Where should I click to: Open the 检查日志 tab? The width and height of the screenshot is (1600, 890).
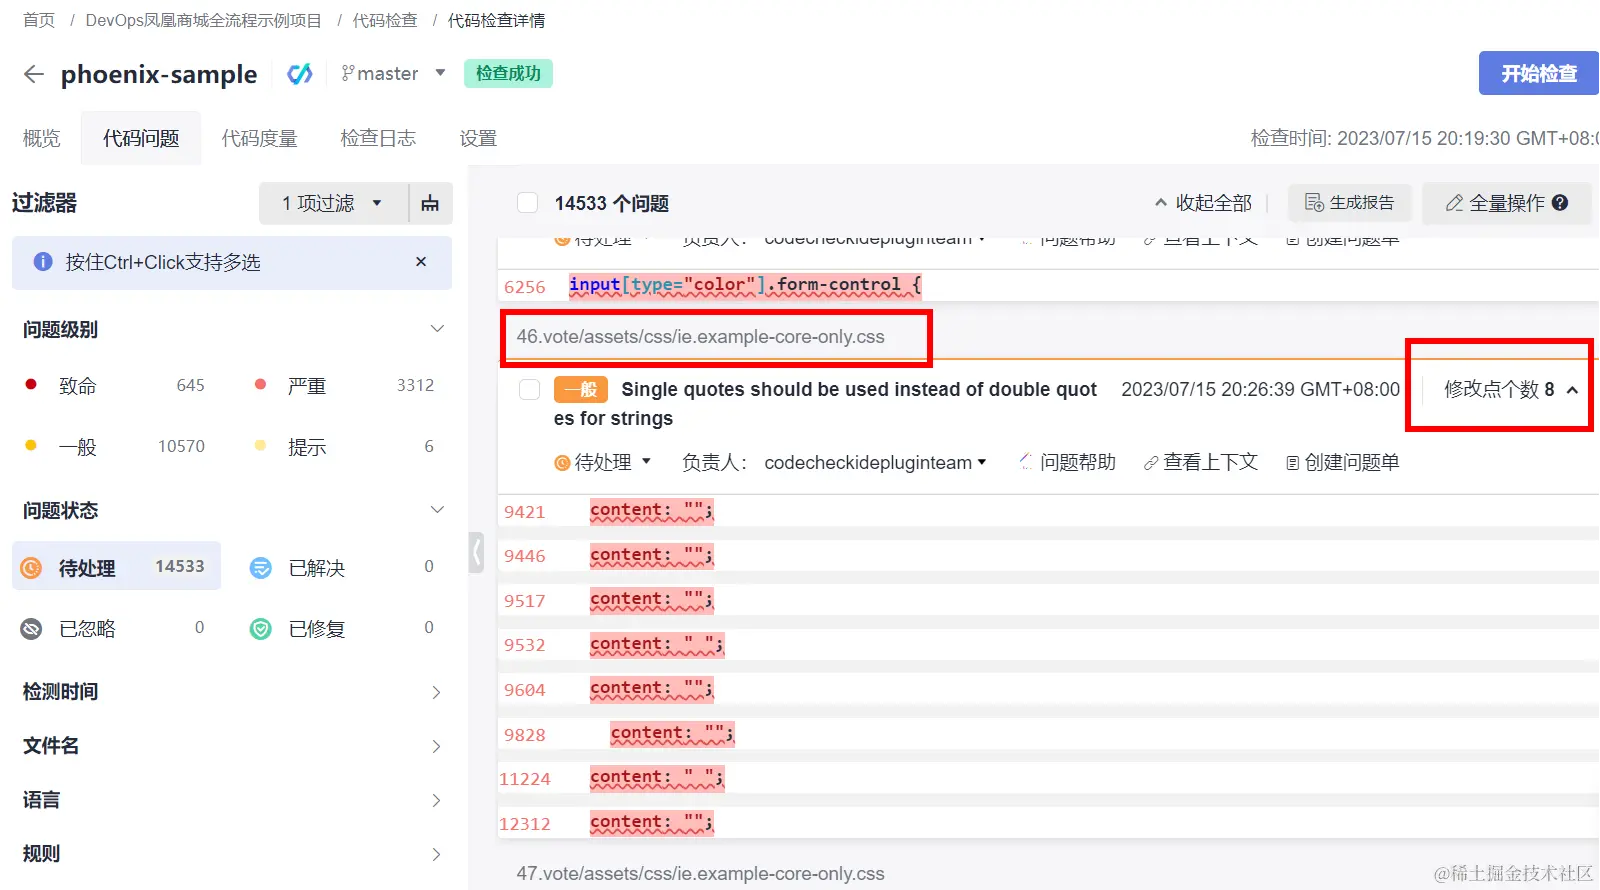378,138
